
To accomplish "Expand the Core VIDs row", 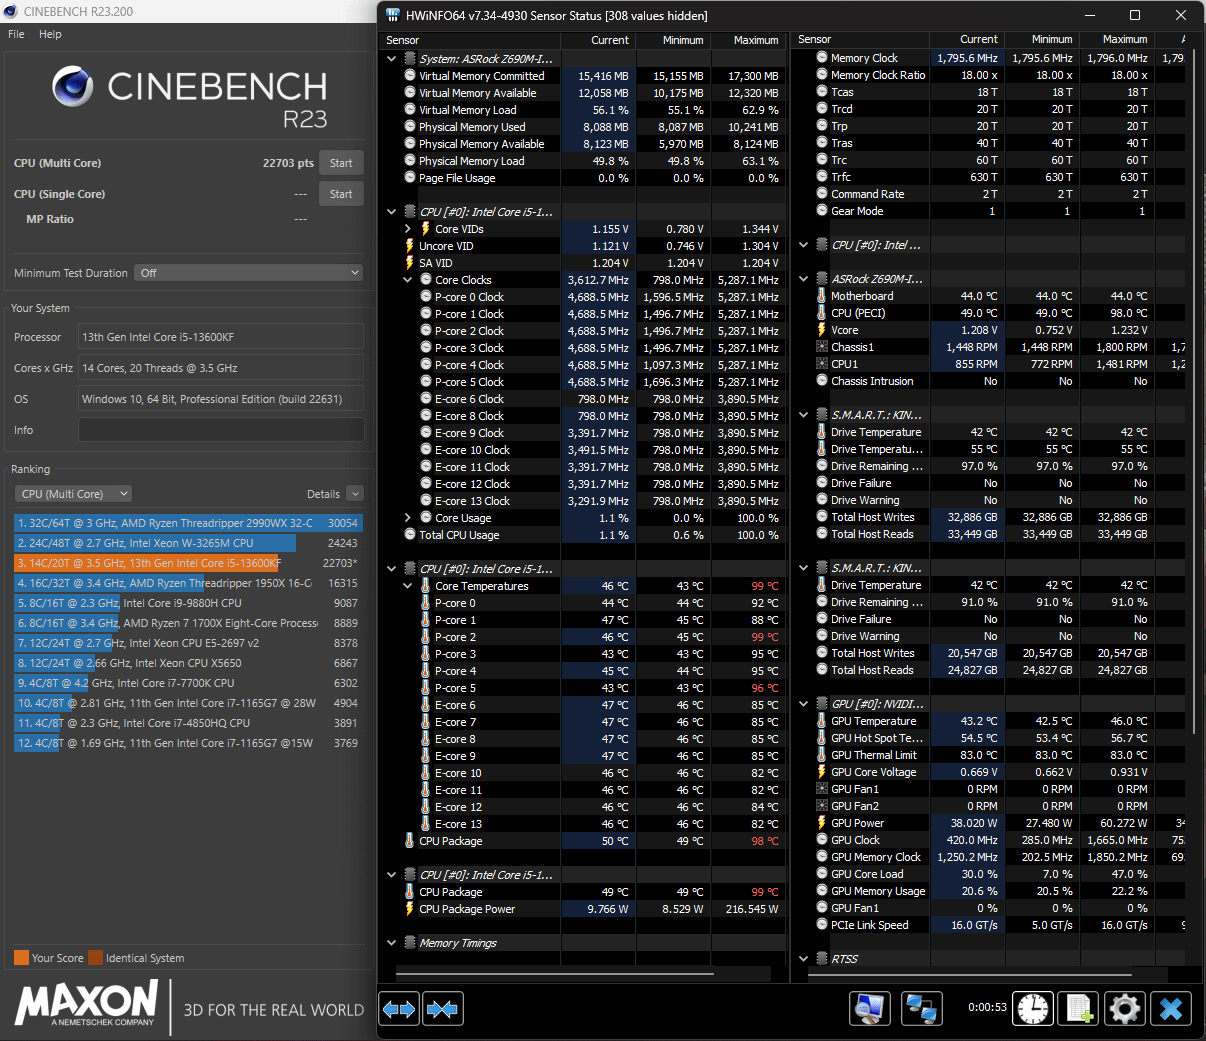I will pos(408,229).
